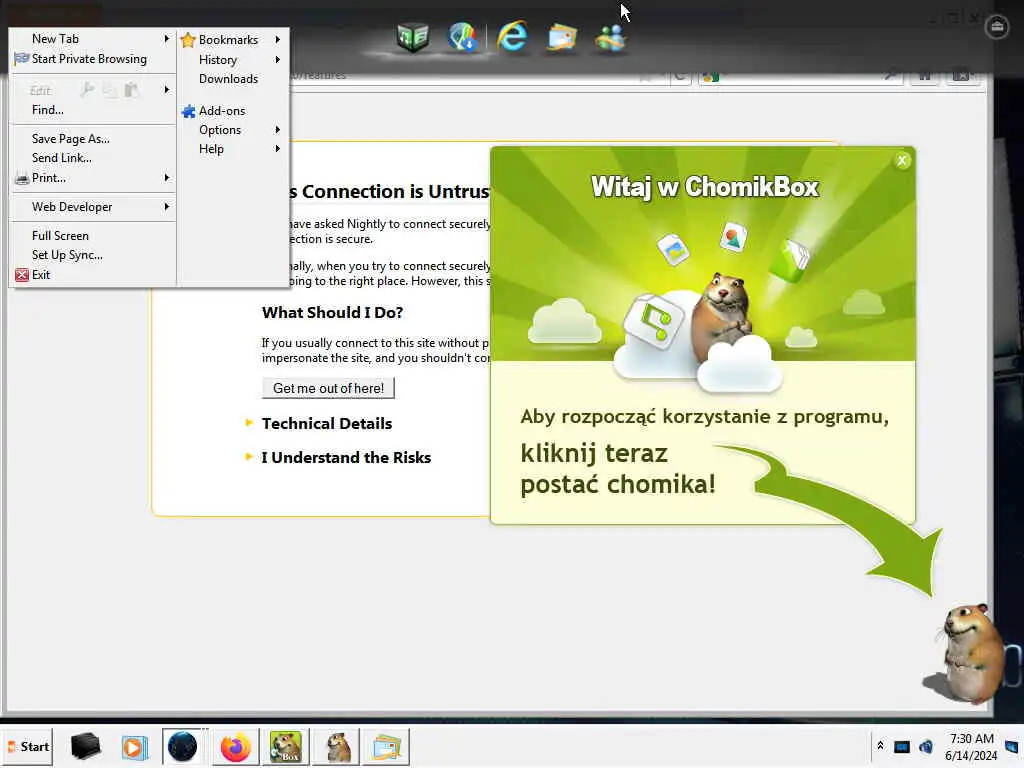The width and height of the screenshot is (1024, 768).
Task: Click the Private Browsing mask icon
Action: tap(22, 59)
